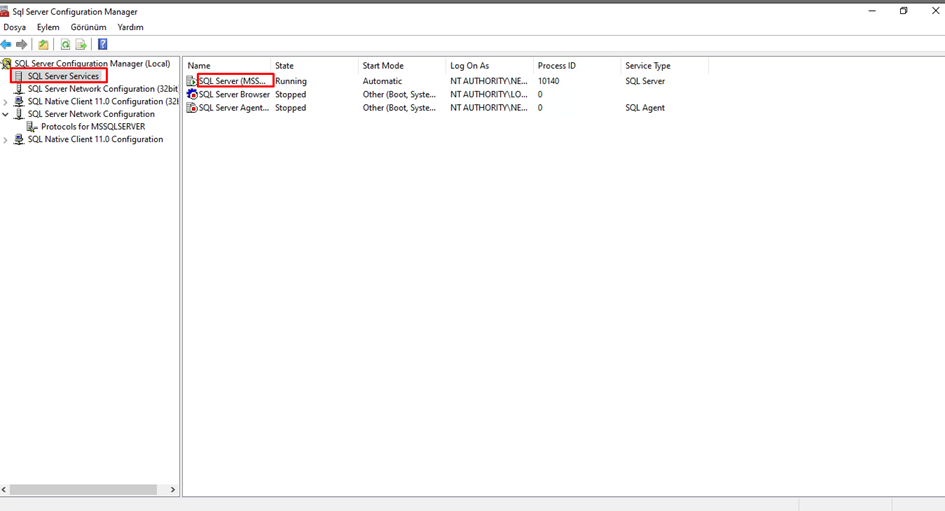This screenshot has height=511, width=945.
Task: Click the SQL Server Browser service icon
Action: [192, 94]
